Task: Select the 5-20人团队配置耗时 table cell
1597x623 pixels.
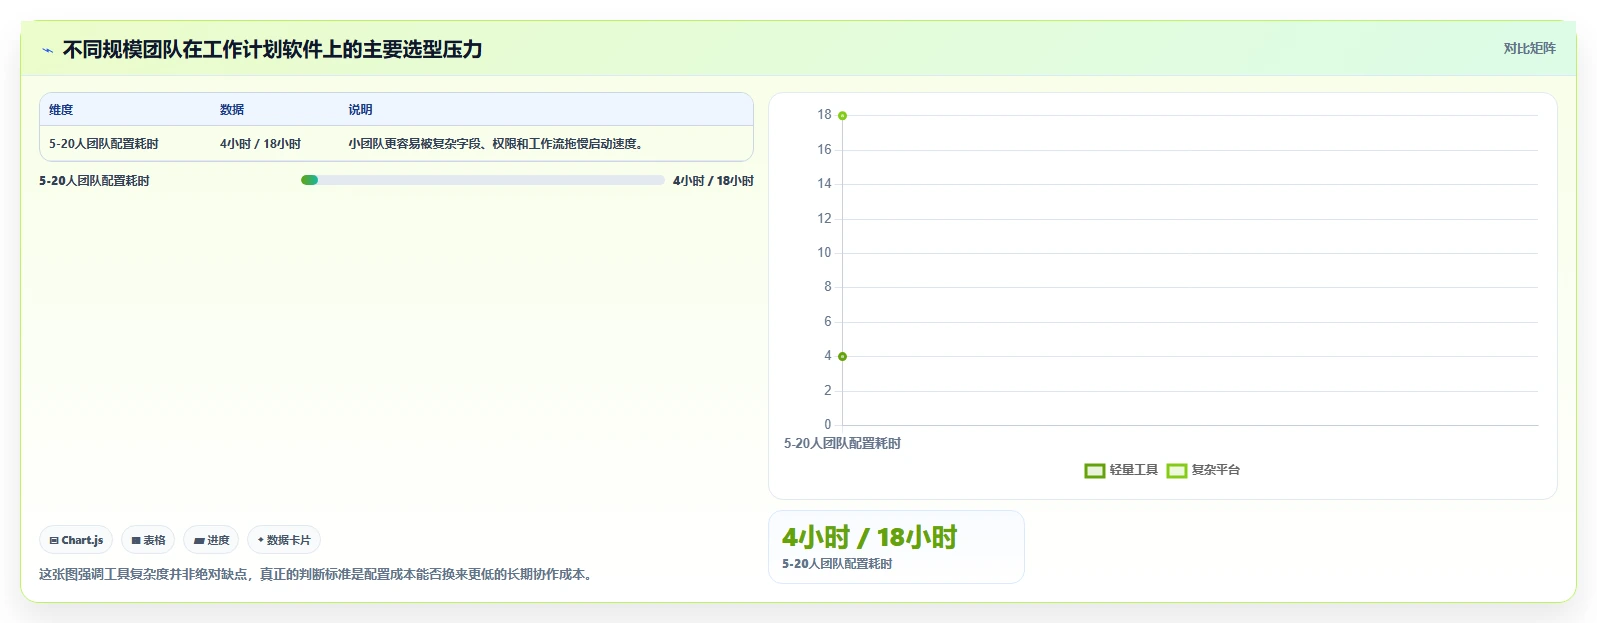Action: [x=104, y=144]
